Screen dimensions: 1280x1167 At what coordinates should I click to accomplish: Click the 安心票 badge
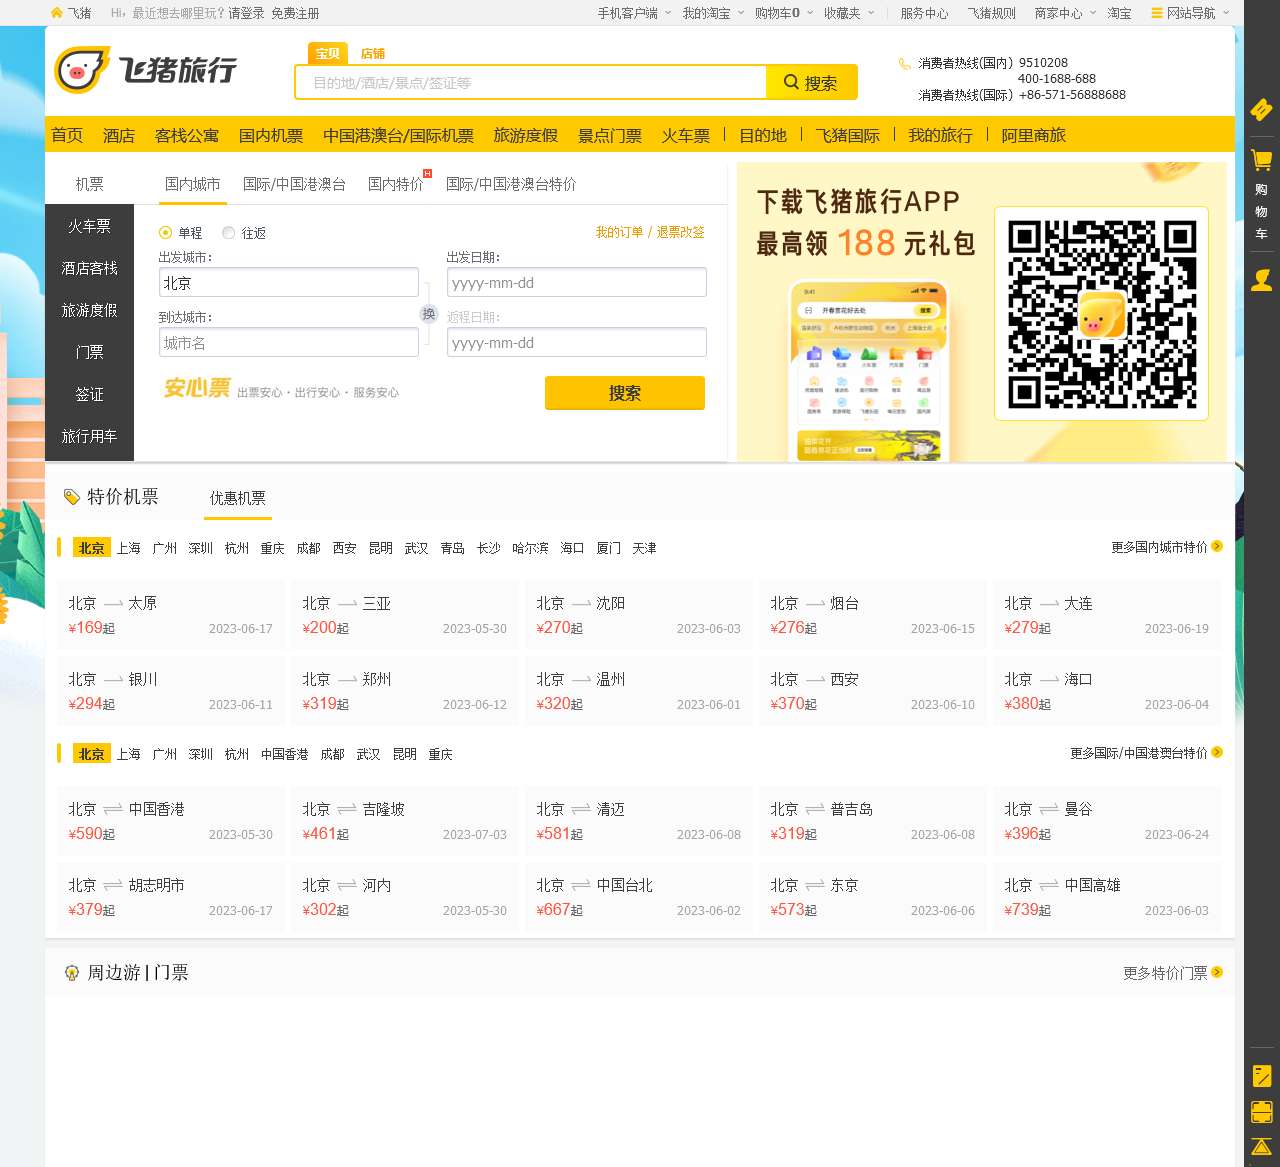(x=197, y=388)
